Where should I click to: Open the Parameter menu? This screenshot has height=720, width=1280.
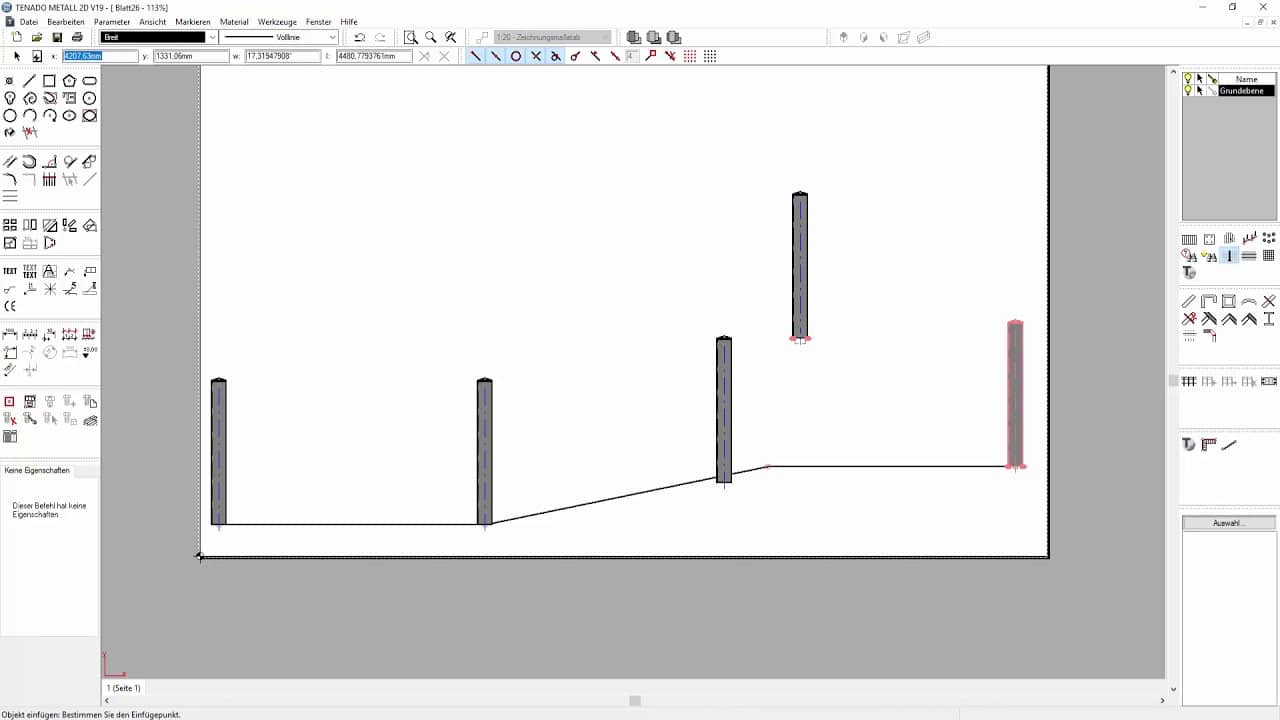pos(112,22)
